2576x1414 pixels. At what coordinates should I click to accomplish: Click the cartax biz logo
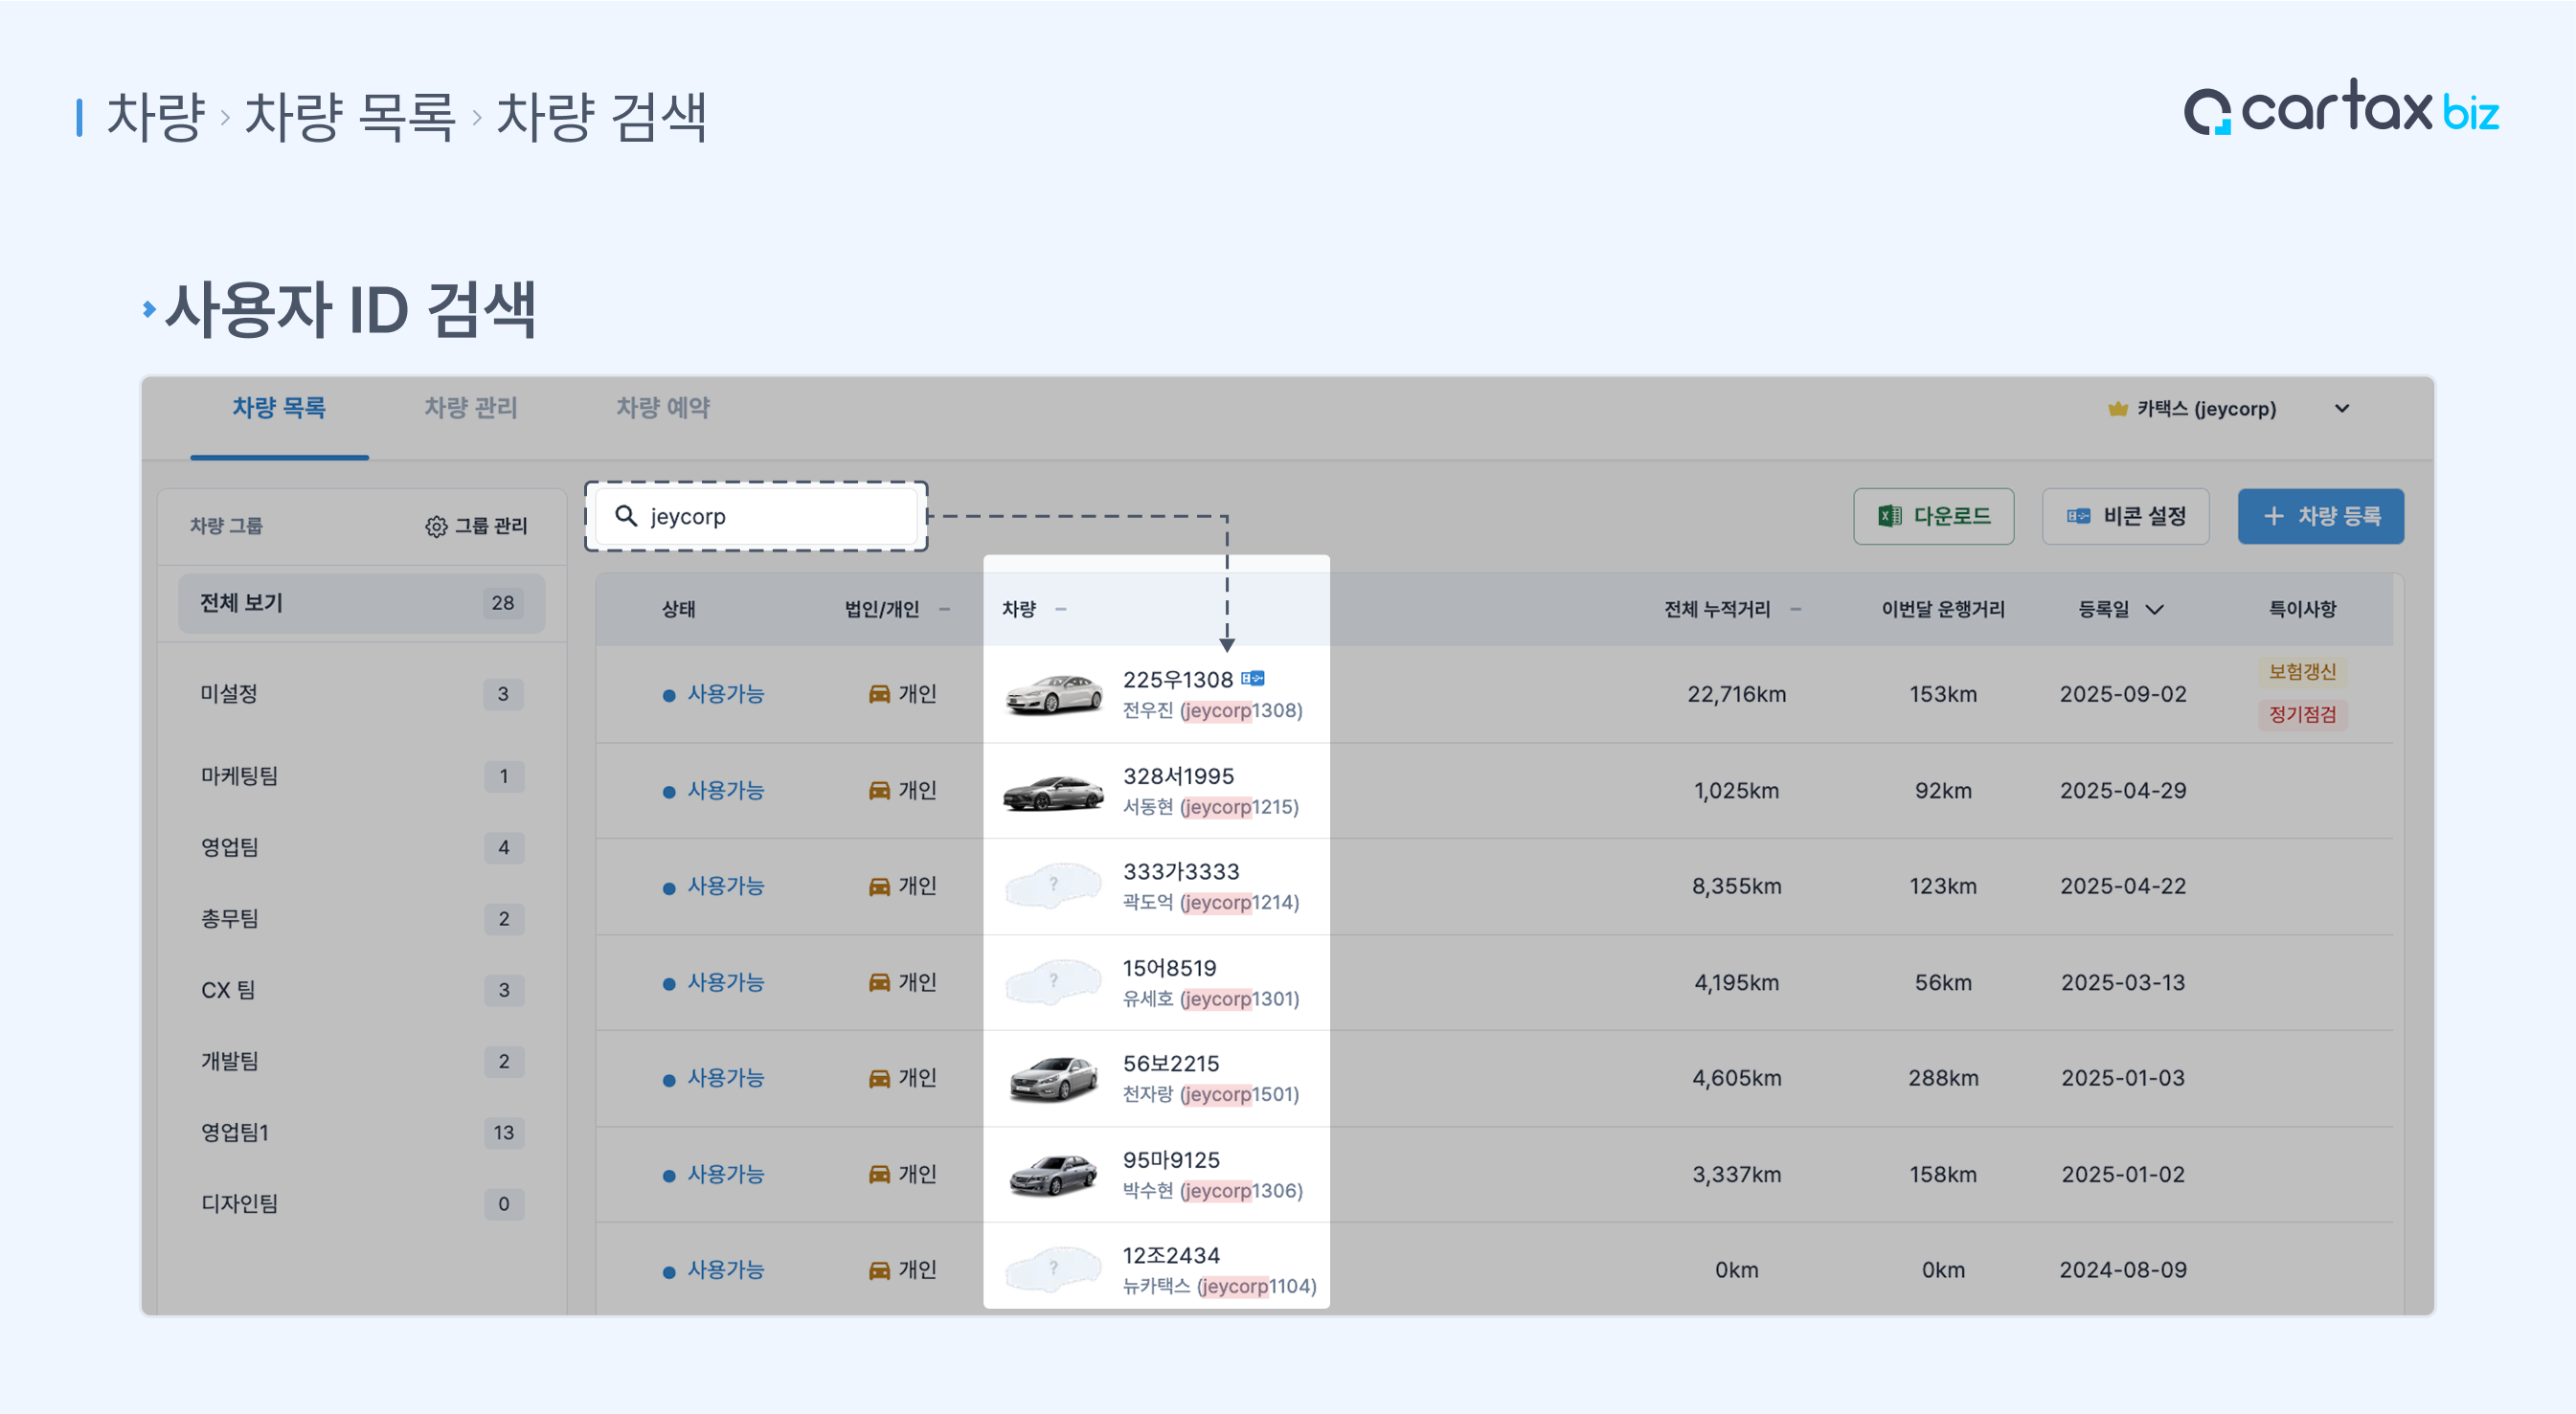coord(2340,108)
